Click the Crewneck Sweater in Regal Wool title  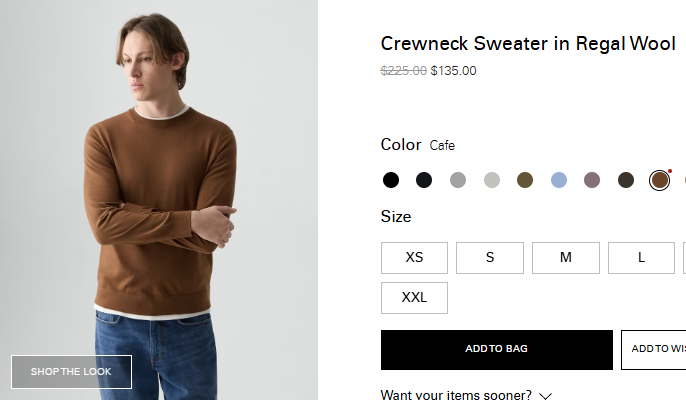click(529, 44)
